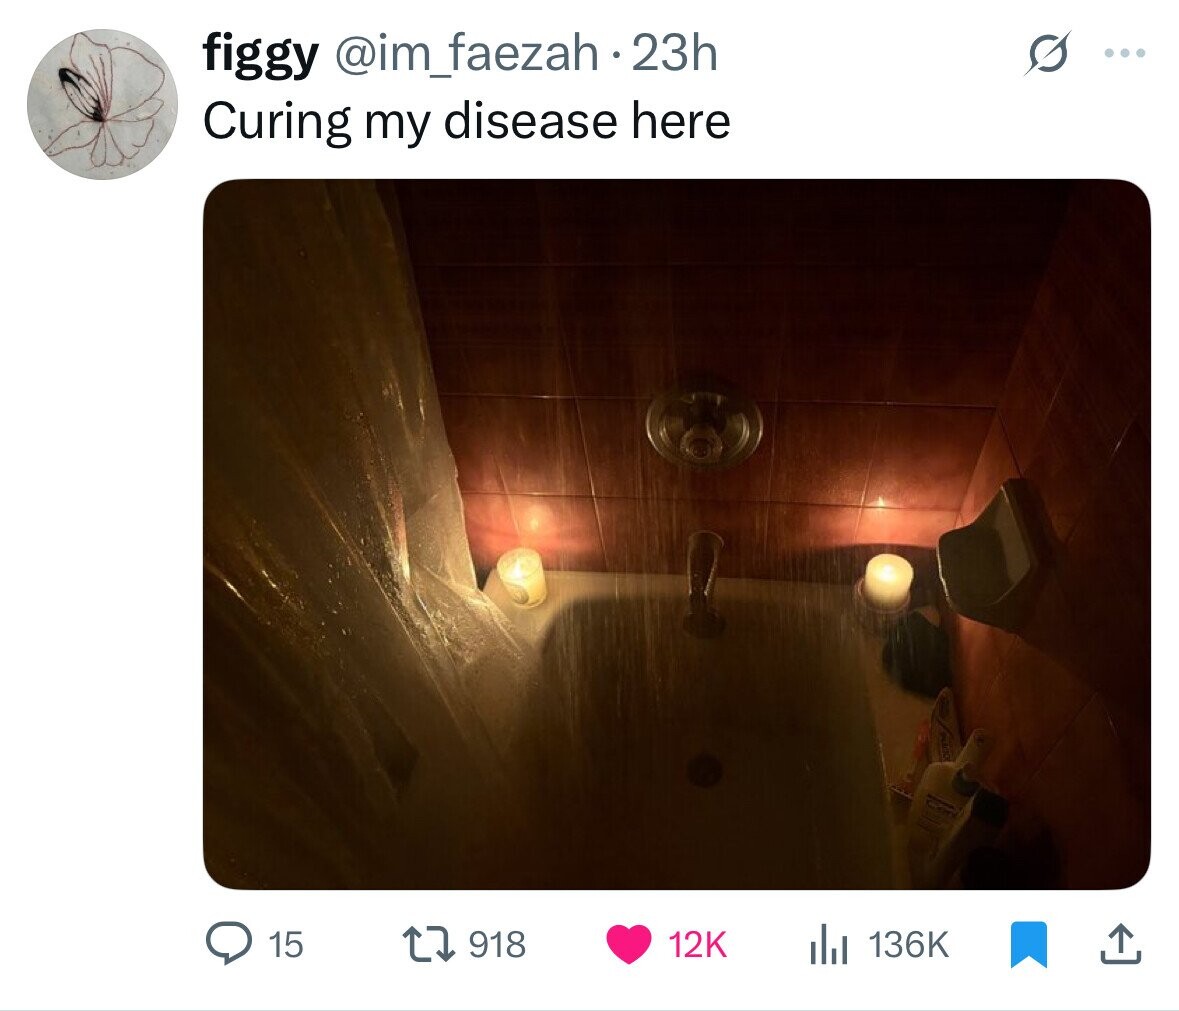Click the 12K likes count

point(698,946)
